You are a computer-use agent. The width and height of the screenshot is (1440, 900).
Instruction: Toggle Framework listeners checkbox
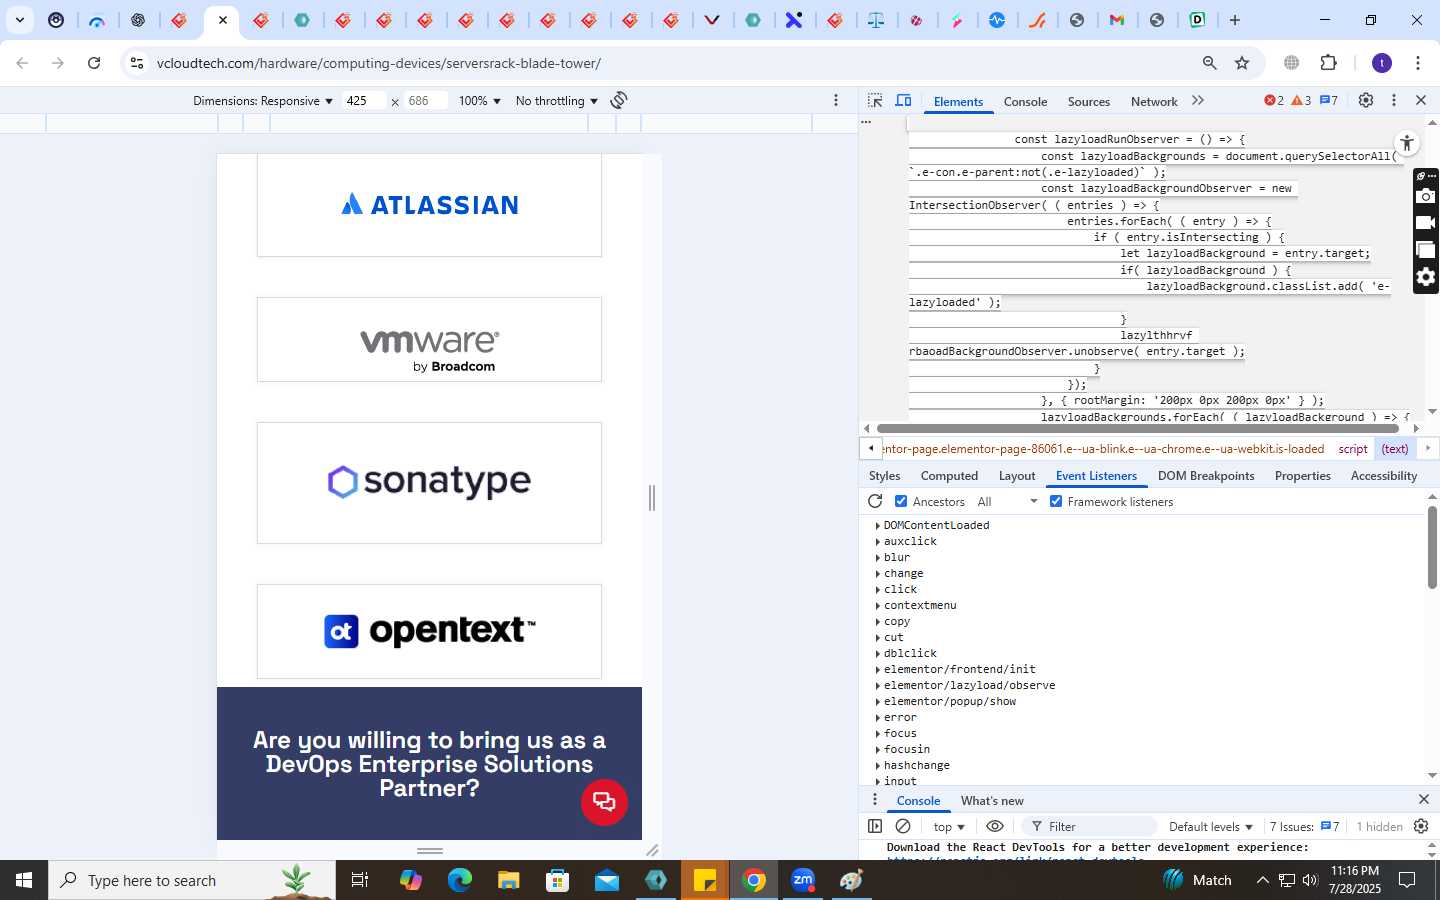point(1056,501)
